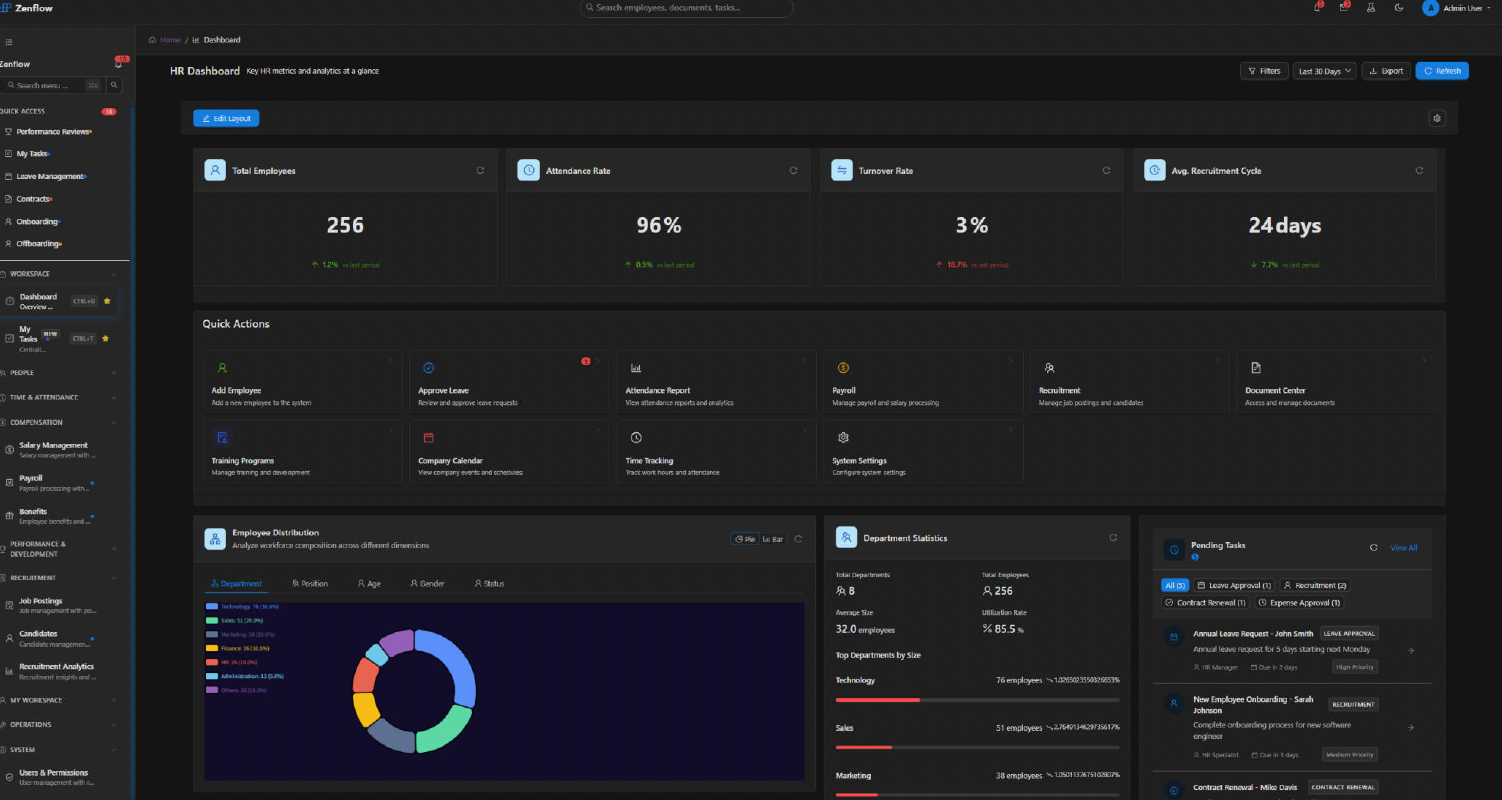The width and height of the screenshot is (1502, 800).
Task: Toggle the Dashboard favorite star
Action: pyautogui.click(x=107, y=301)
